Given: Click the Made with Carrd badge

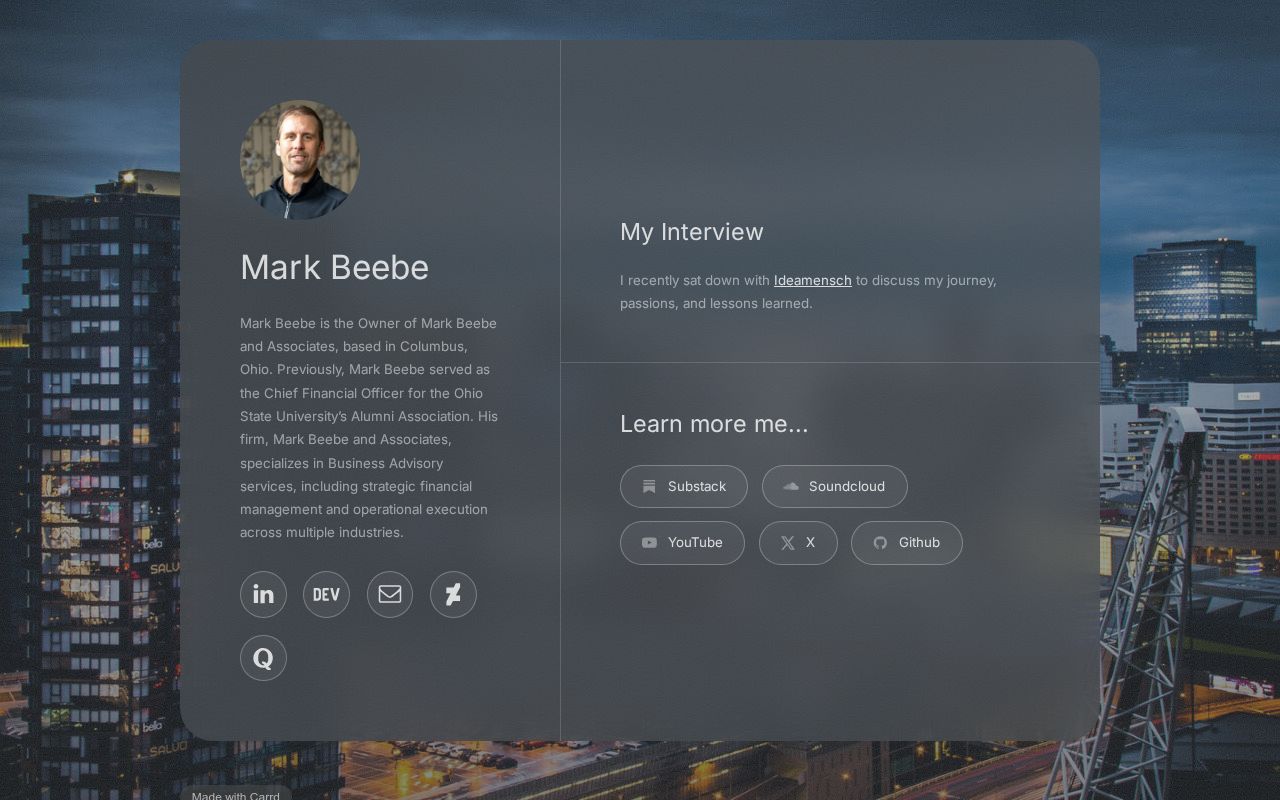Looking at the screenshot, I should coord(236,796).
